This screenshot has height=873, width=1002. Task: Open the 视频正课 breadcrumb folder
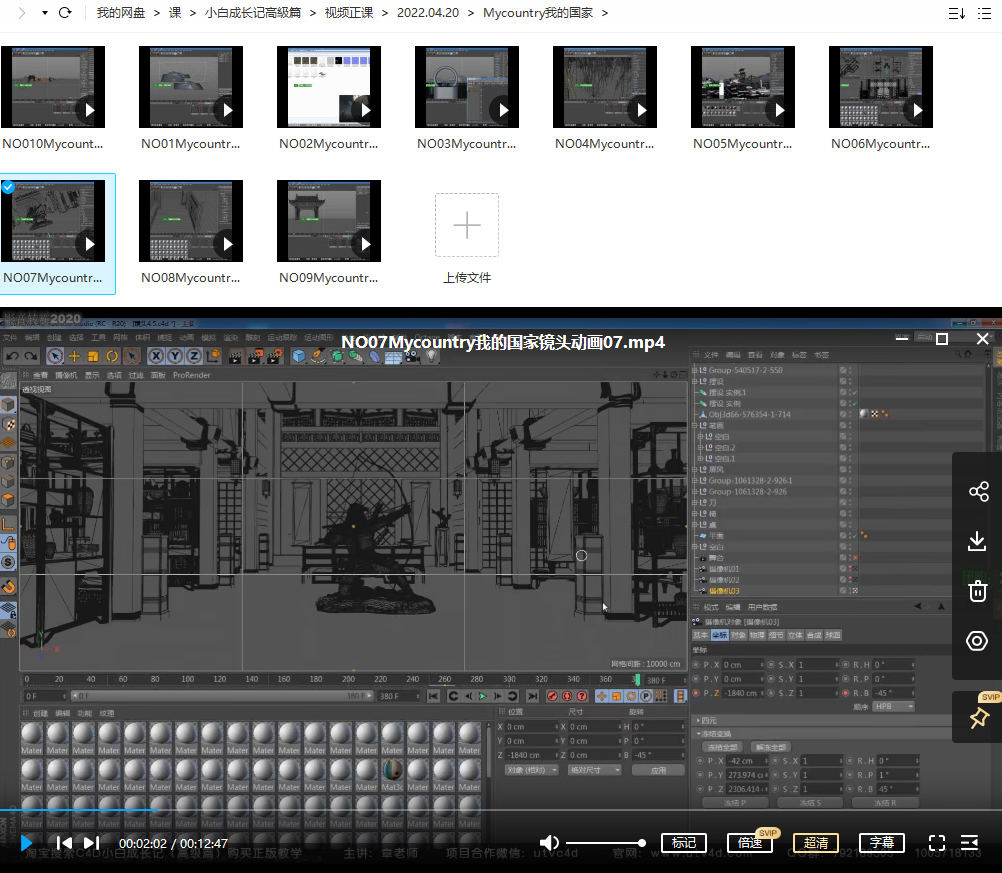(x=349, y=13)
